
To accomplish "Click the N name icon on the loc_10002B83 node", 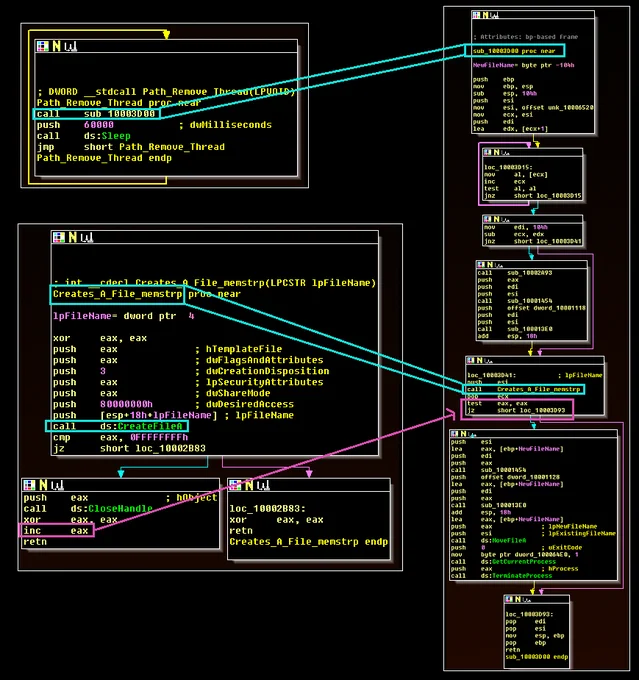I will [x=249, y=485].
